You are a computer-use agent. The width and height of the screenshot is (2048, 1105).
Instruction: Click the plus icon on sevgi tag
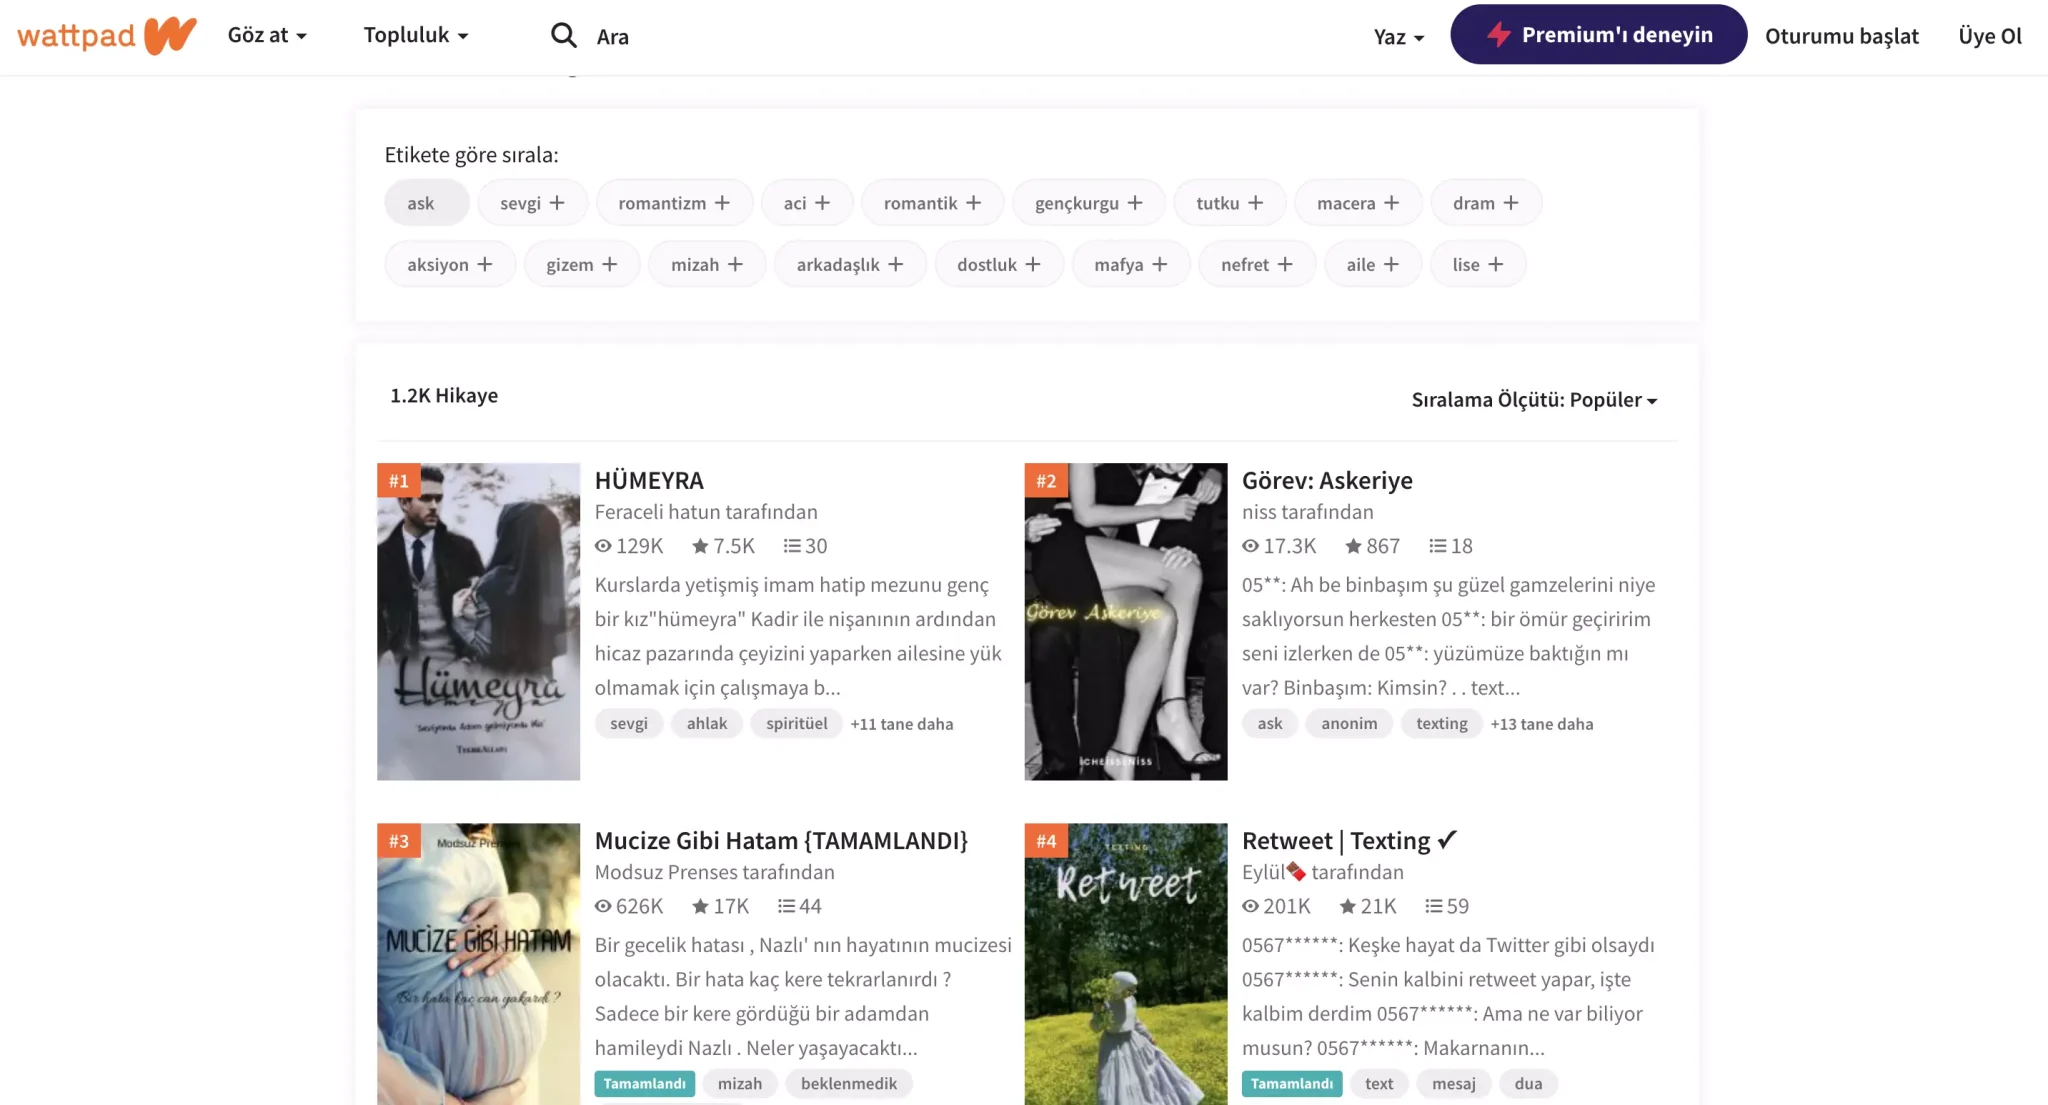pos(557,203)
